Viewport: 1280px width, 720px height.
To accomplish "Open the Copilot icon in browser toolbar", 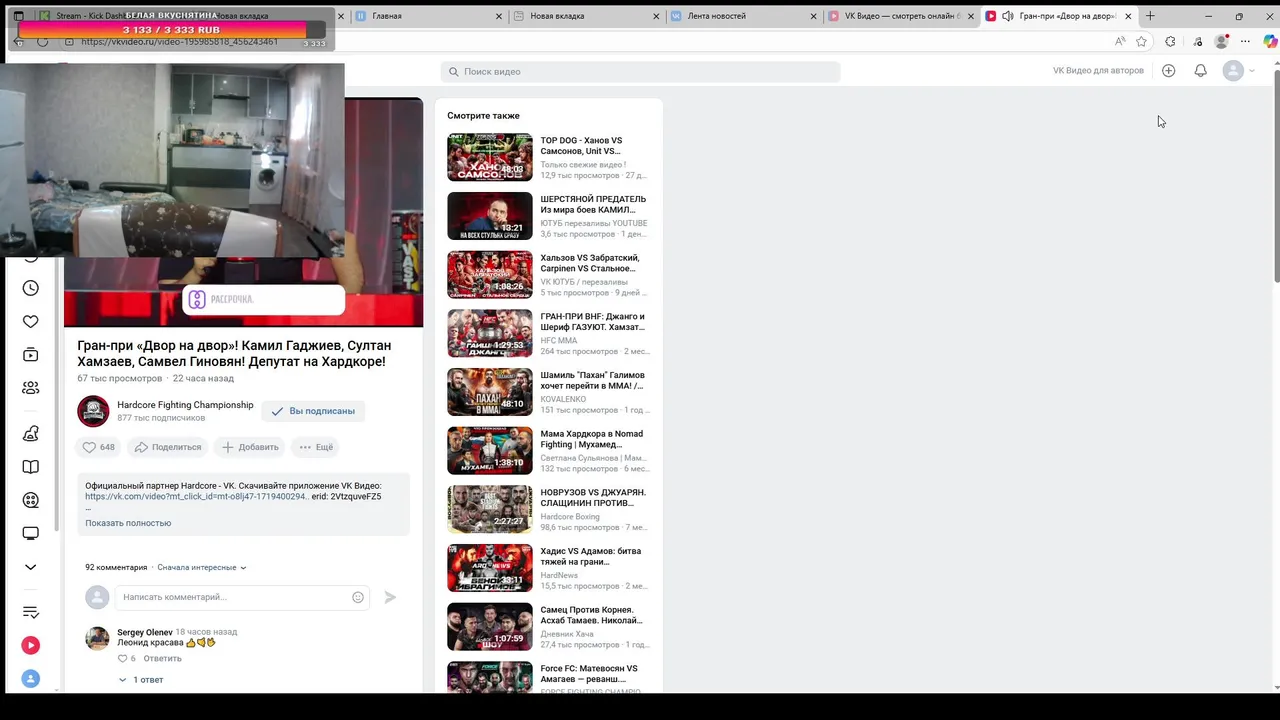I will (1271, 41).
